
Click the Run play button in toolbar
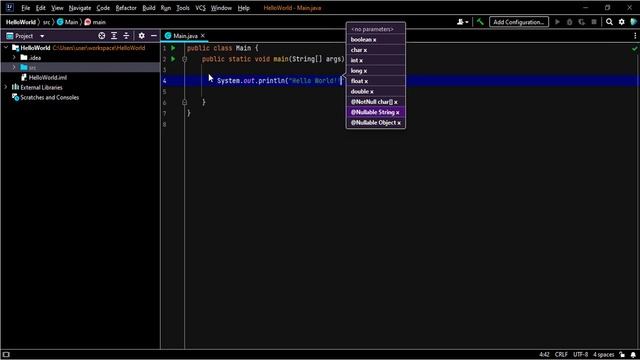tap(557, 22)
